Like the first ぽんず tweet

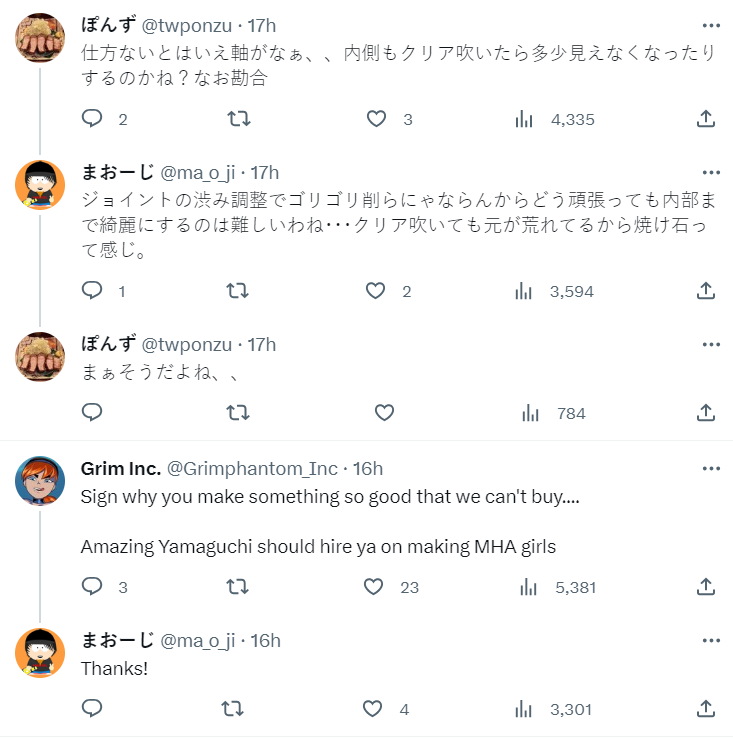click(376, 119)
